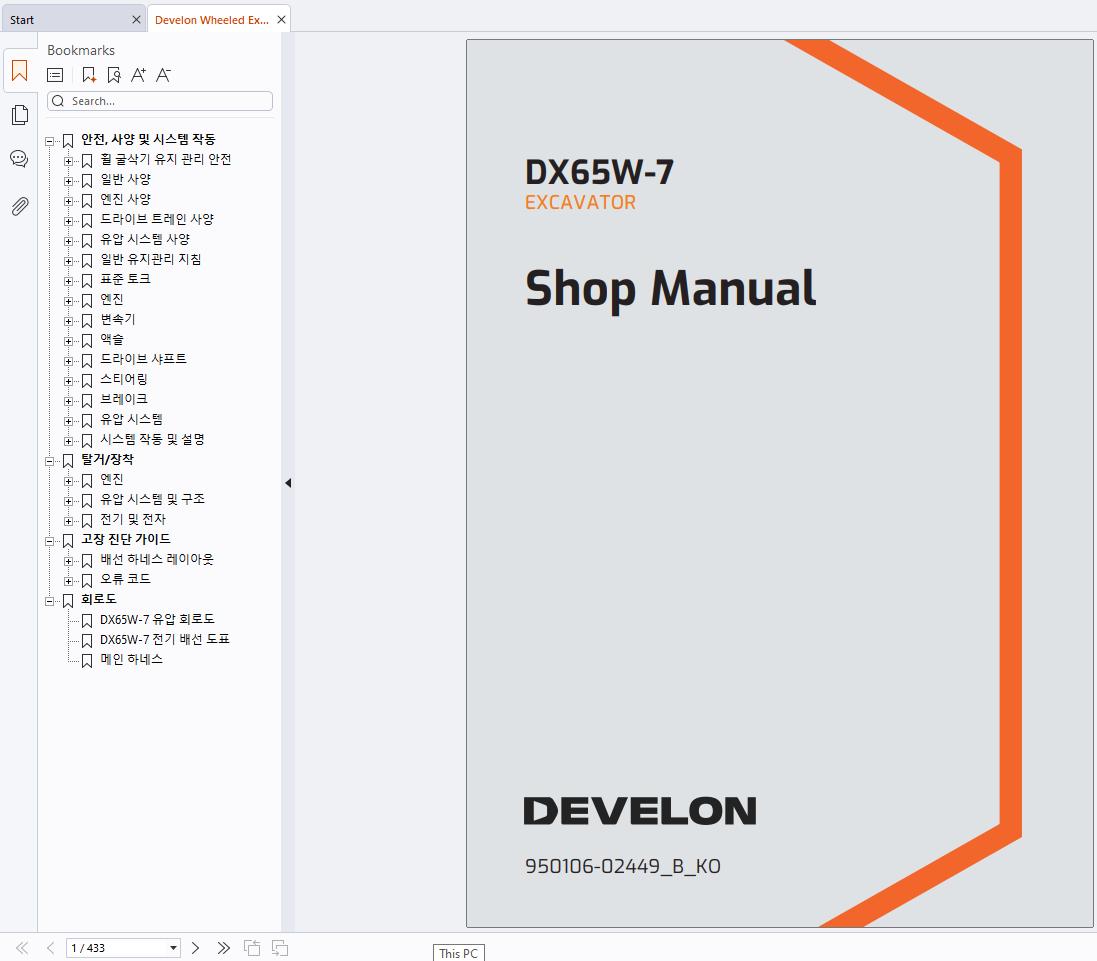The image size is (1097, 961).
Task: Jump to the last page
Action: click(x=223, y=948)
